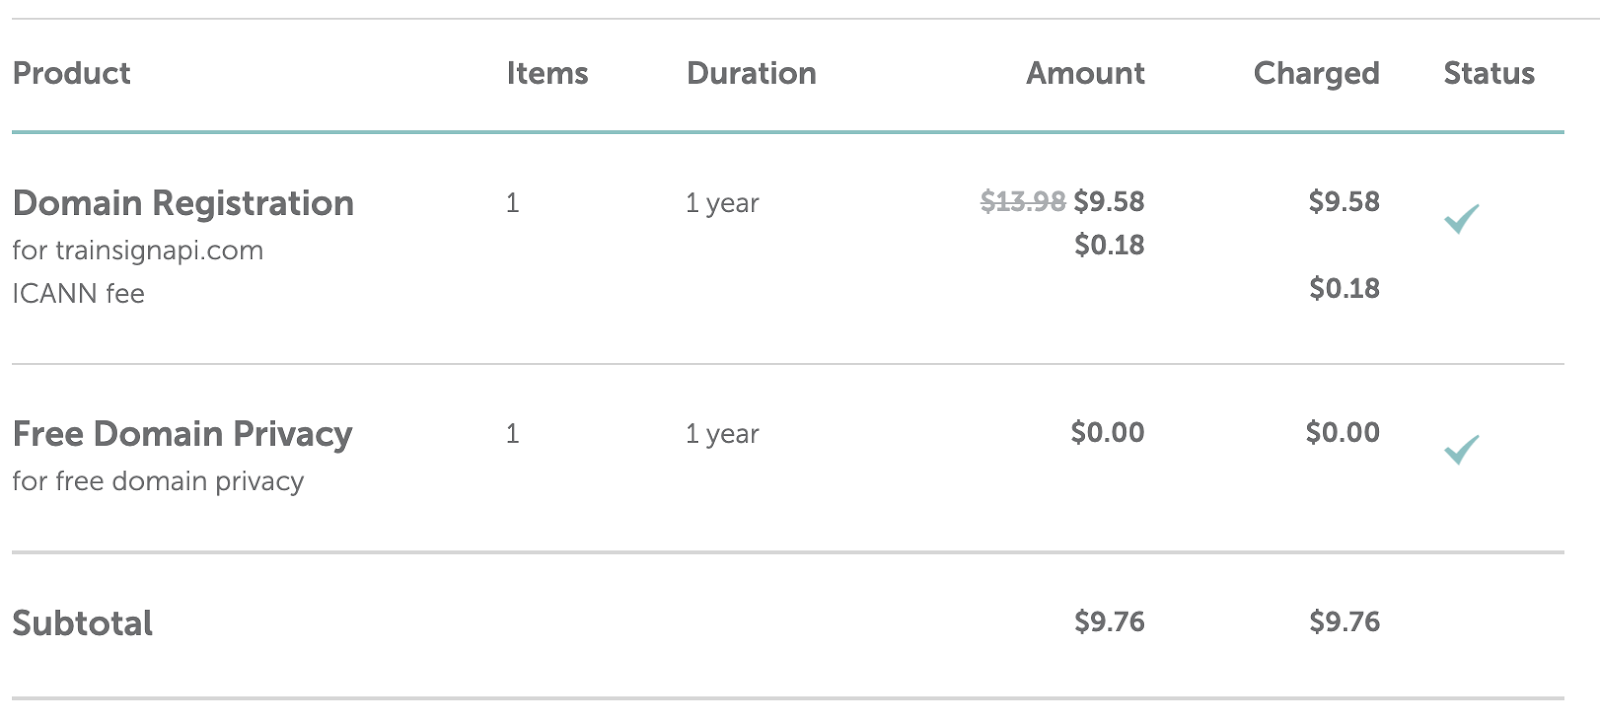
Task: Click the Domain Registration '1 year' duration
Action: coord(722,203)
